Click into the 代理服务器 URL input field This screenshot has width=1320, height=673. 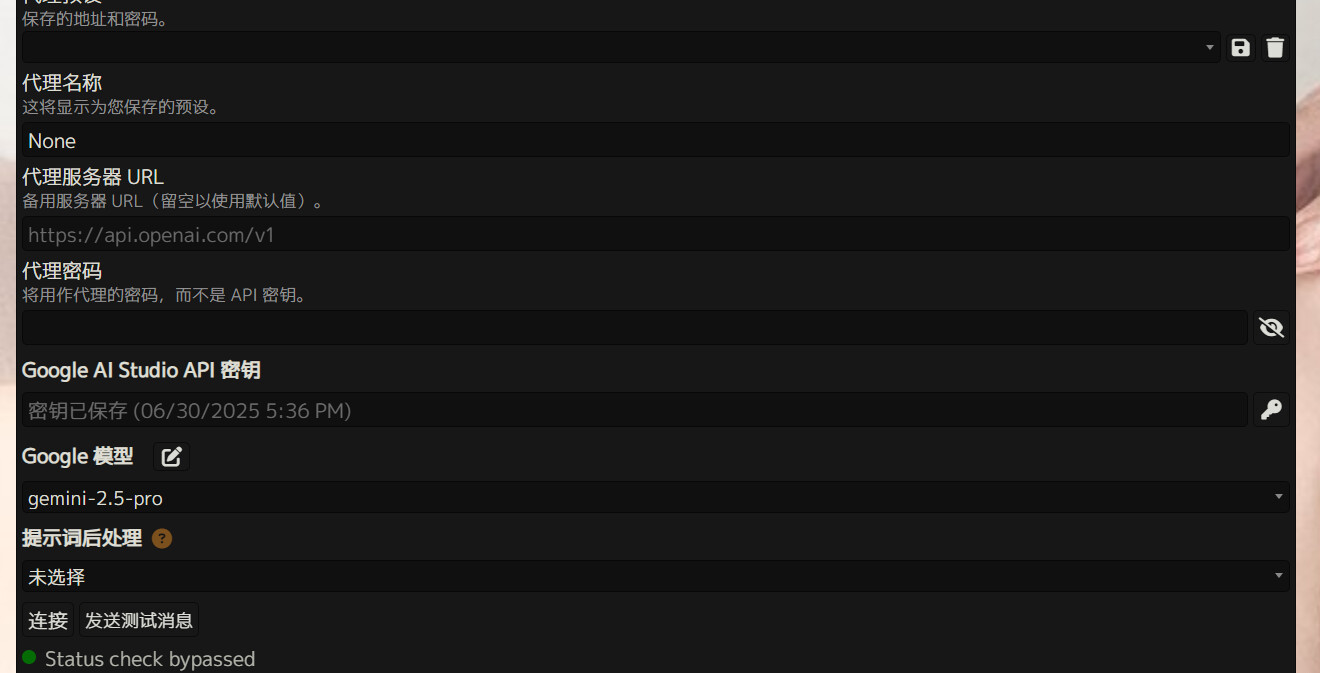[655, 235]
